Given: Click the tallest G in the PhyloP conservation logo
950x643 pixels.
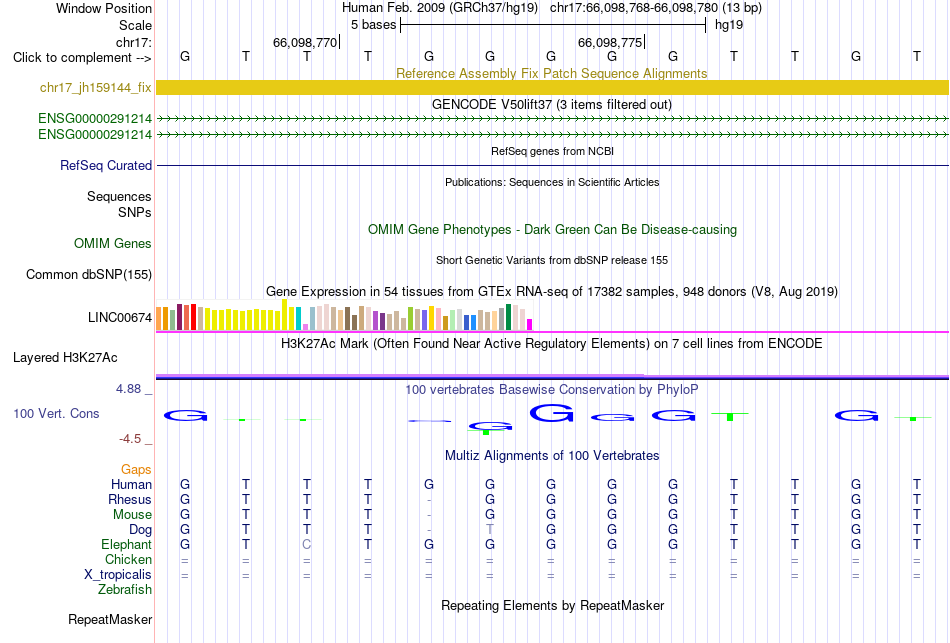Looking at the screenshot, I should coord(551,413).
